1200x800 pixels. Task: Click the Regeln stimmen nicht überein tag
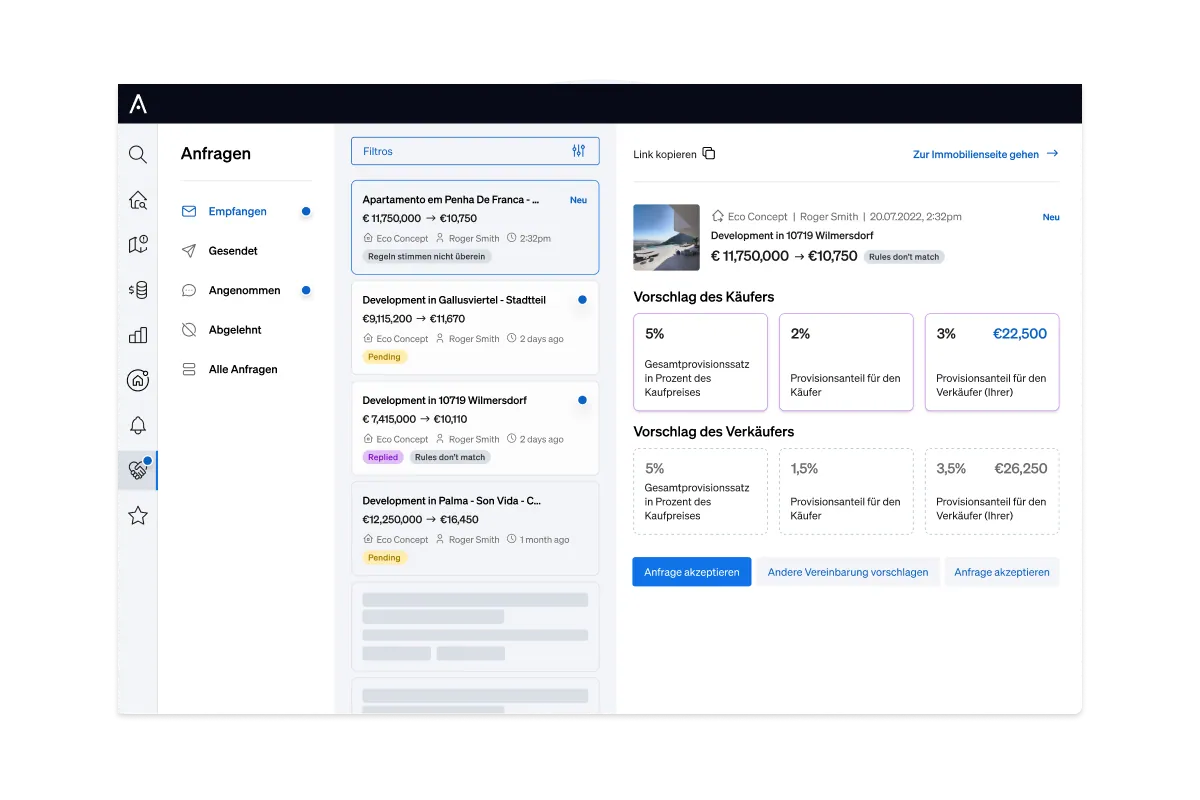point(427,257)
